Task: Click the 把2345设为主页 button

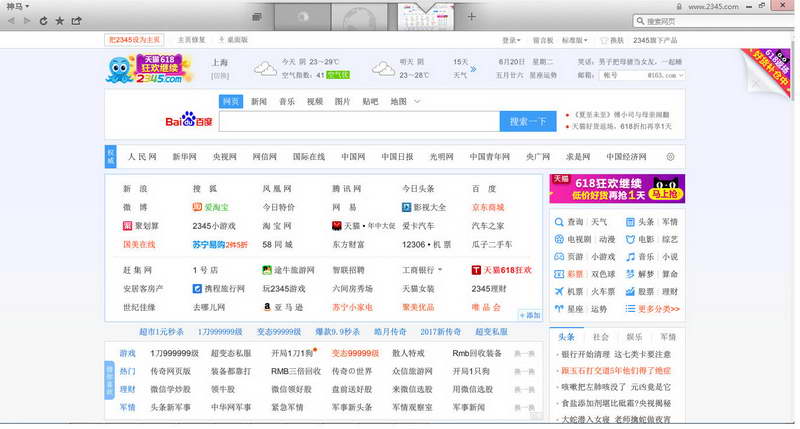Action: tap(134, 40)
